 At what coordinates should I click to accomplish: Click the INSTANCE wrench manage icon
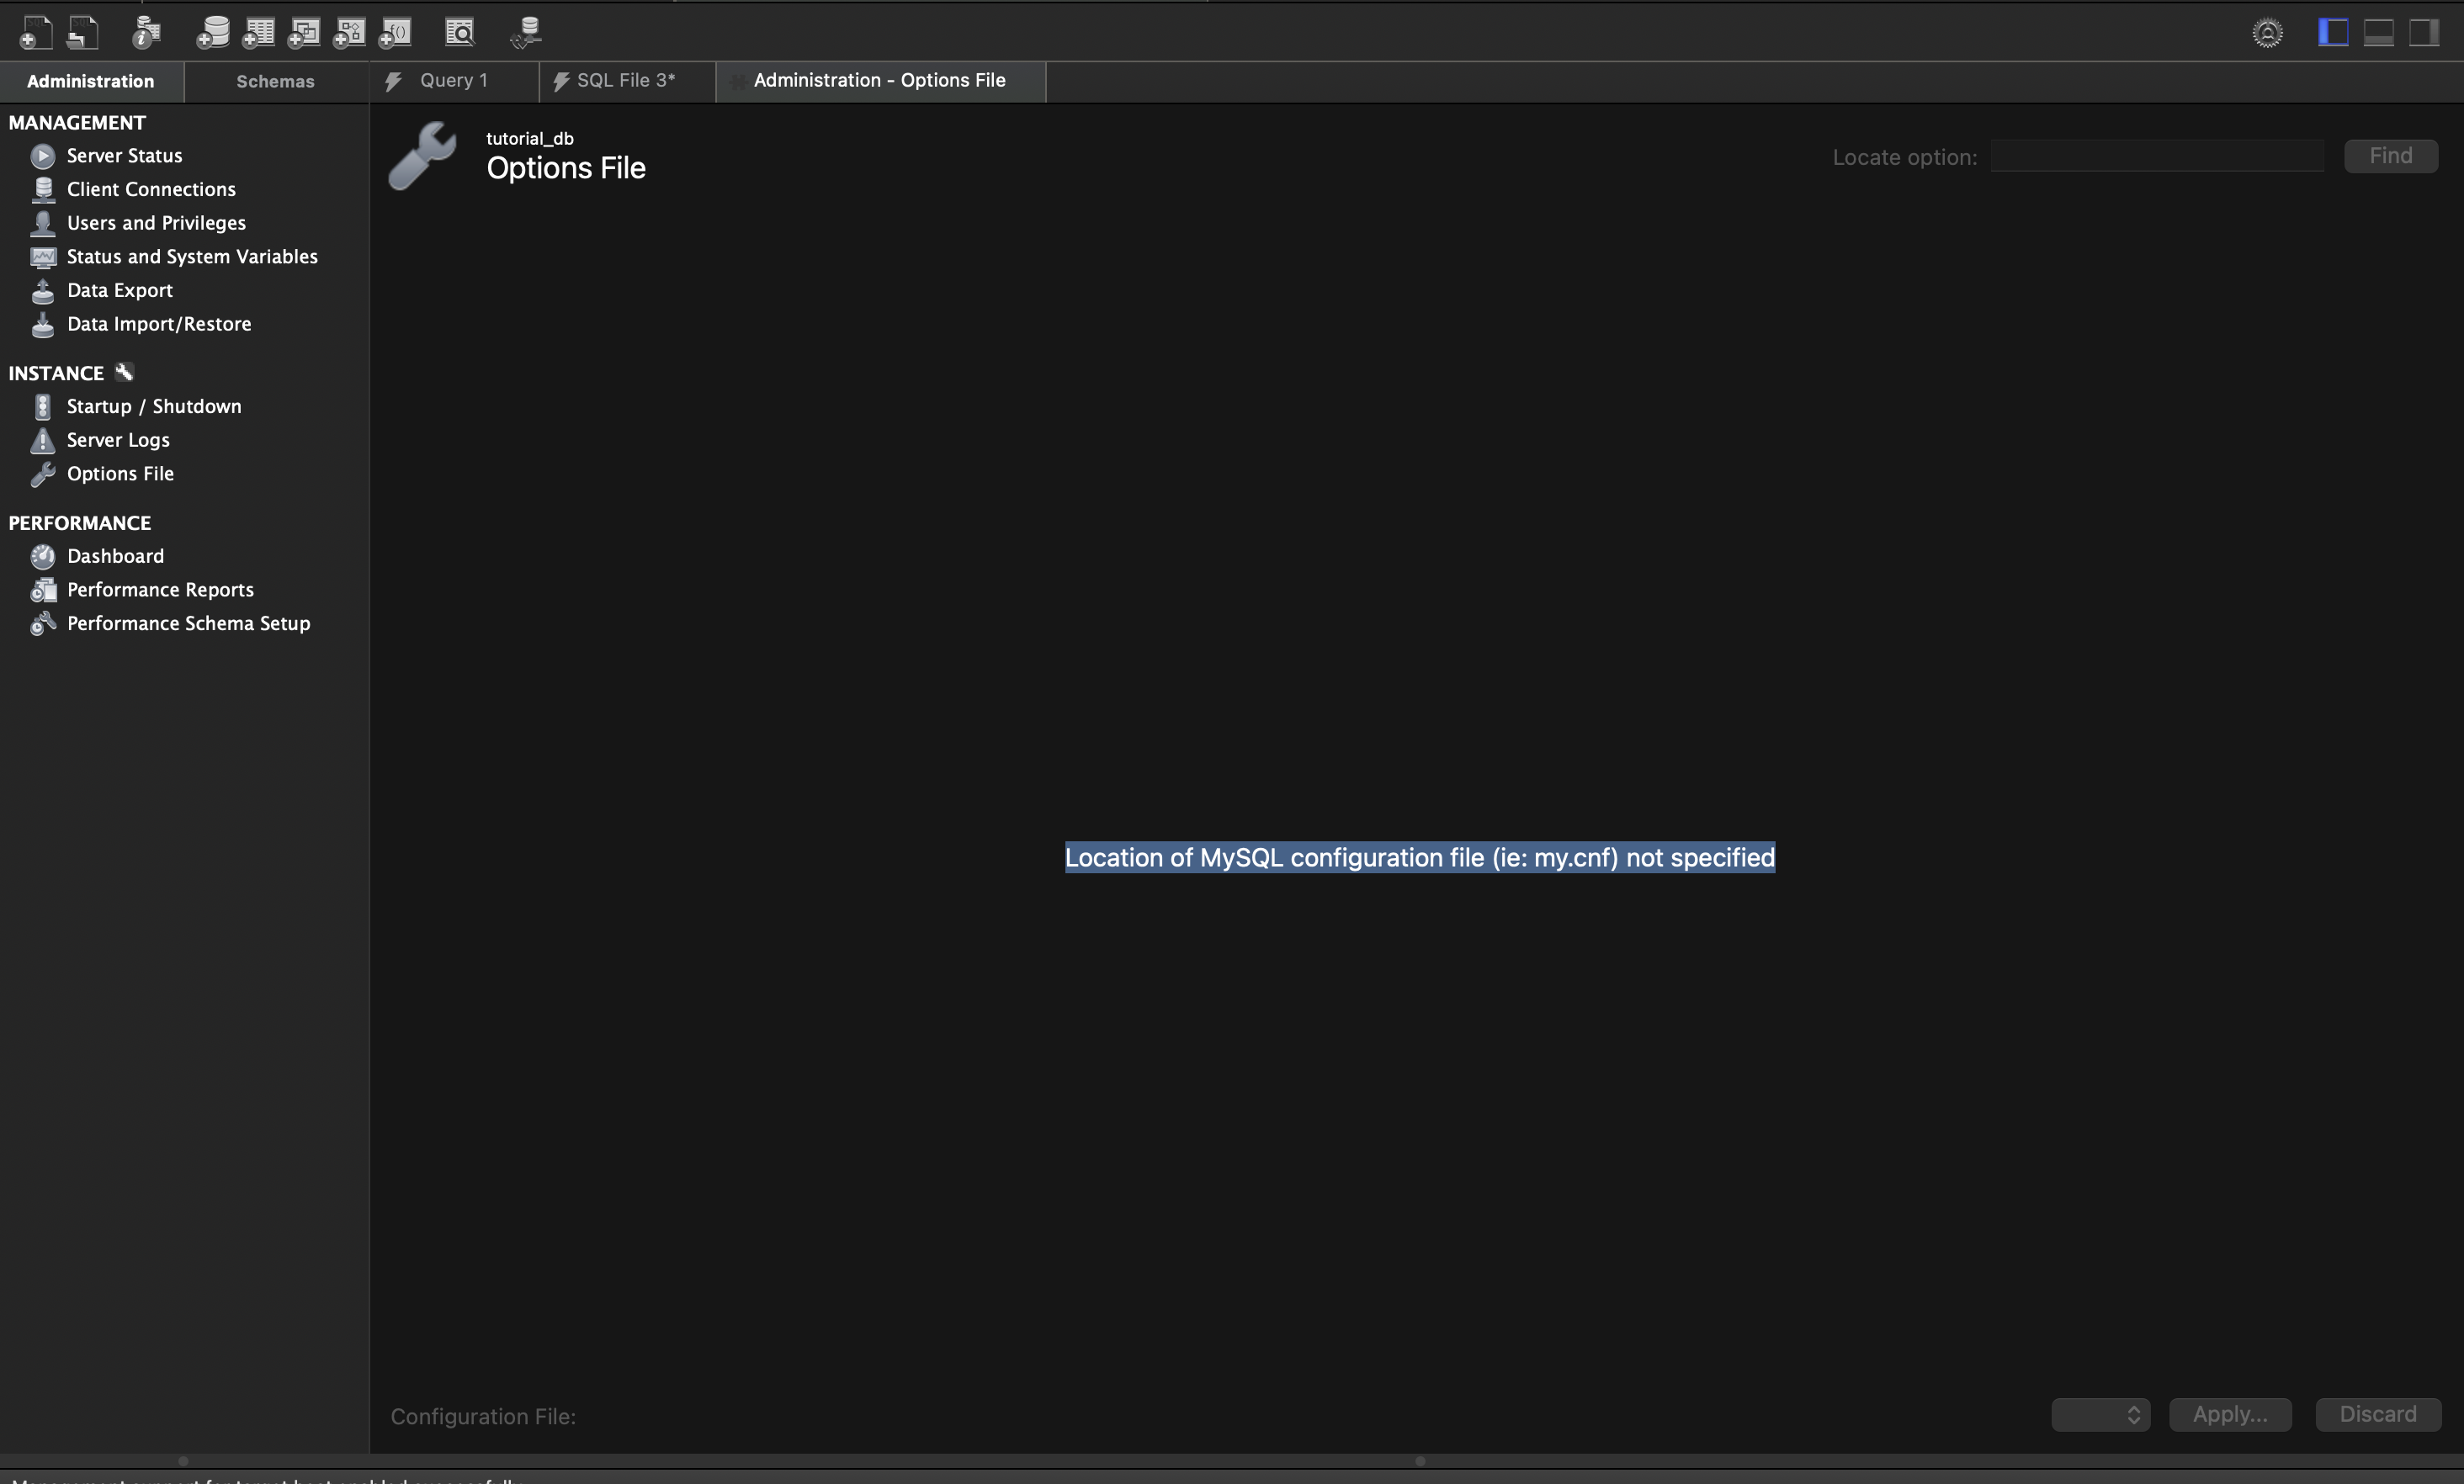pos(124,372)
